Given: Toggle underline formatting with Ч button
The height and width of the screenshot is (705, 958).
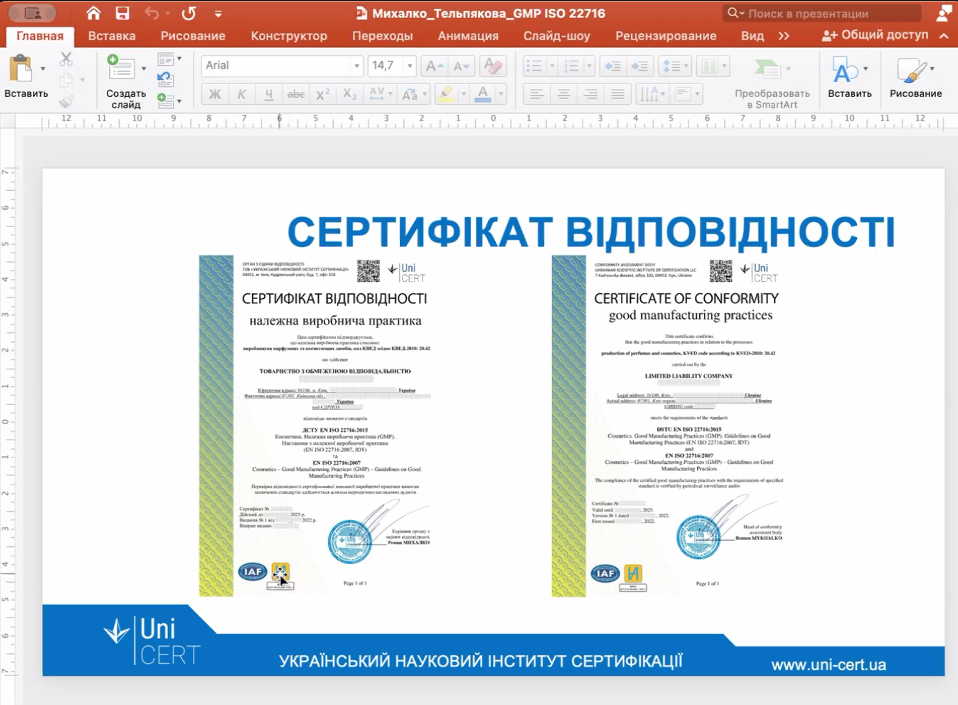Looking at the screenshot, I should [x=268, y=94].
